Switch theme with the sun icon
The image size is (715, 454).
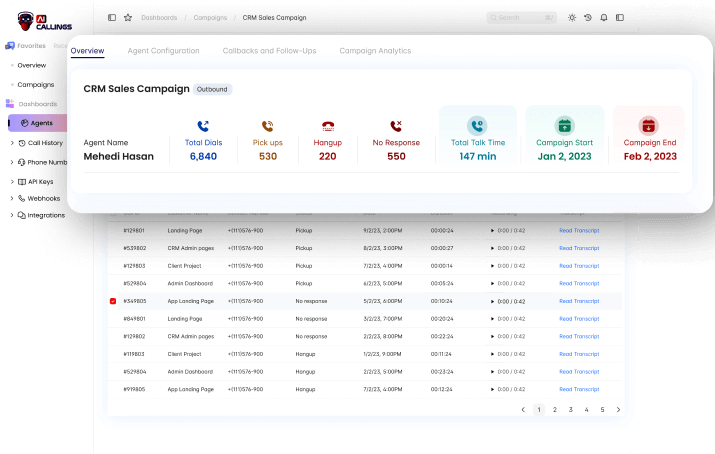[572, 17]
